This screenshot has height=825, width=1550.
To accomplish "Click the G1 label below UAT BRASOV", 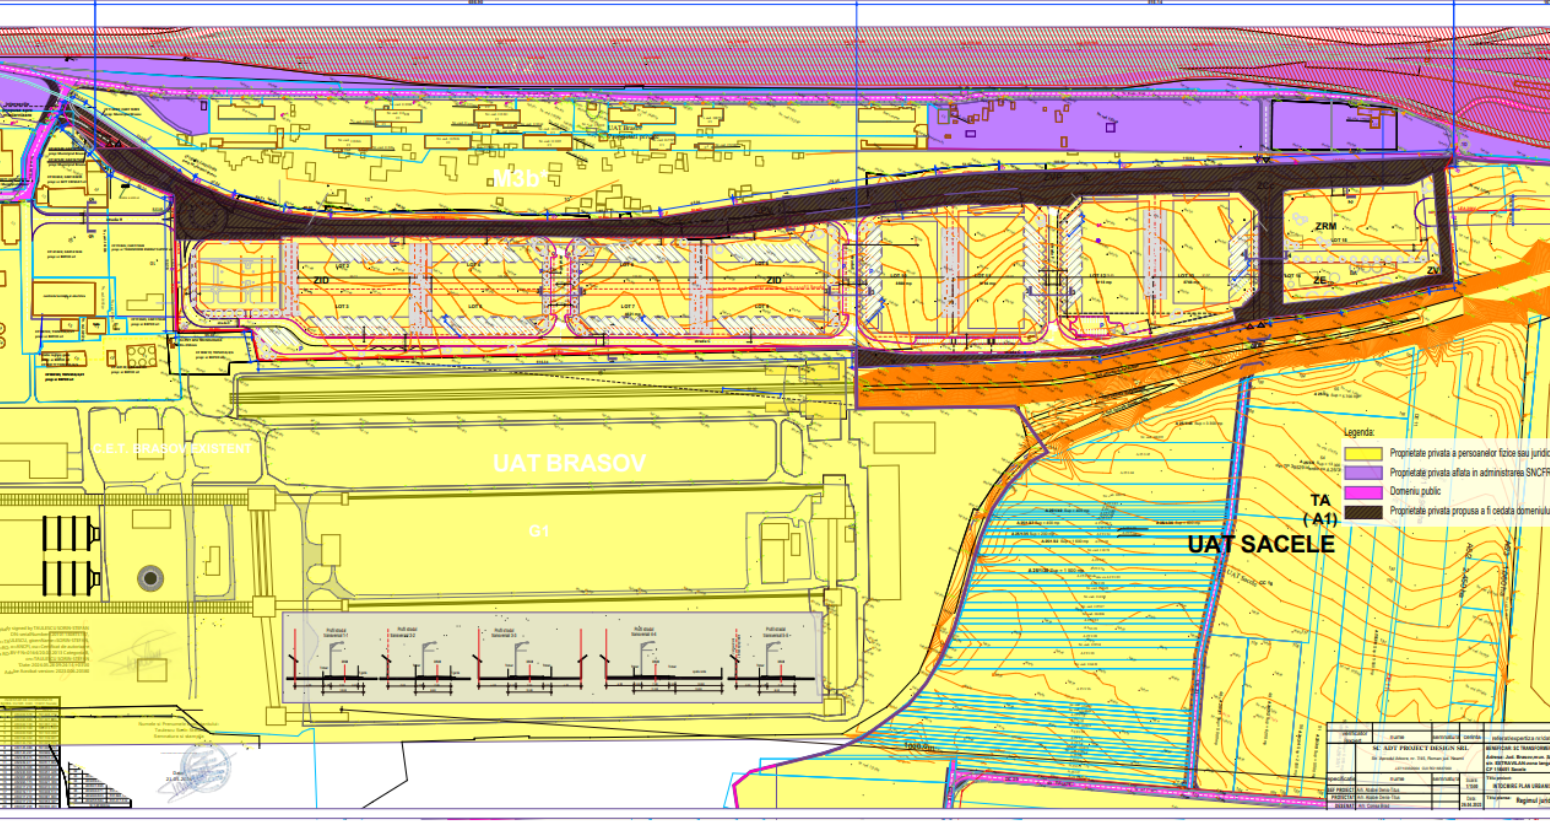I will pyautogui.click(x=539, y=531).
